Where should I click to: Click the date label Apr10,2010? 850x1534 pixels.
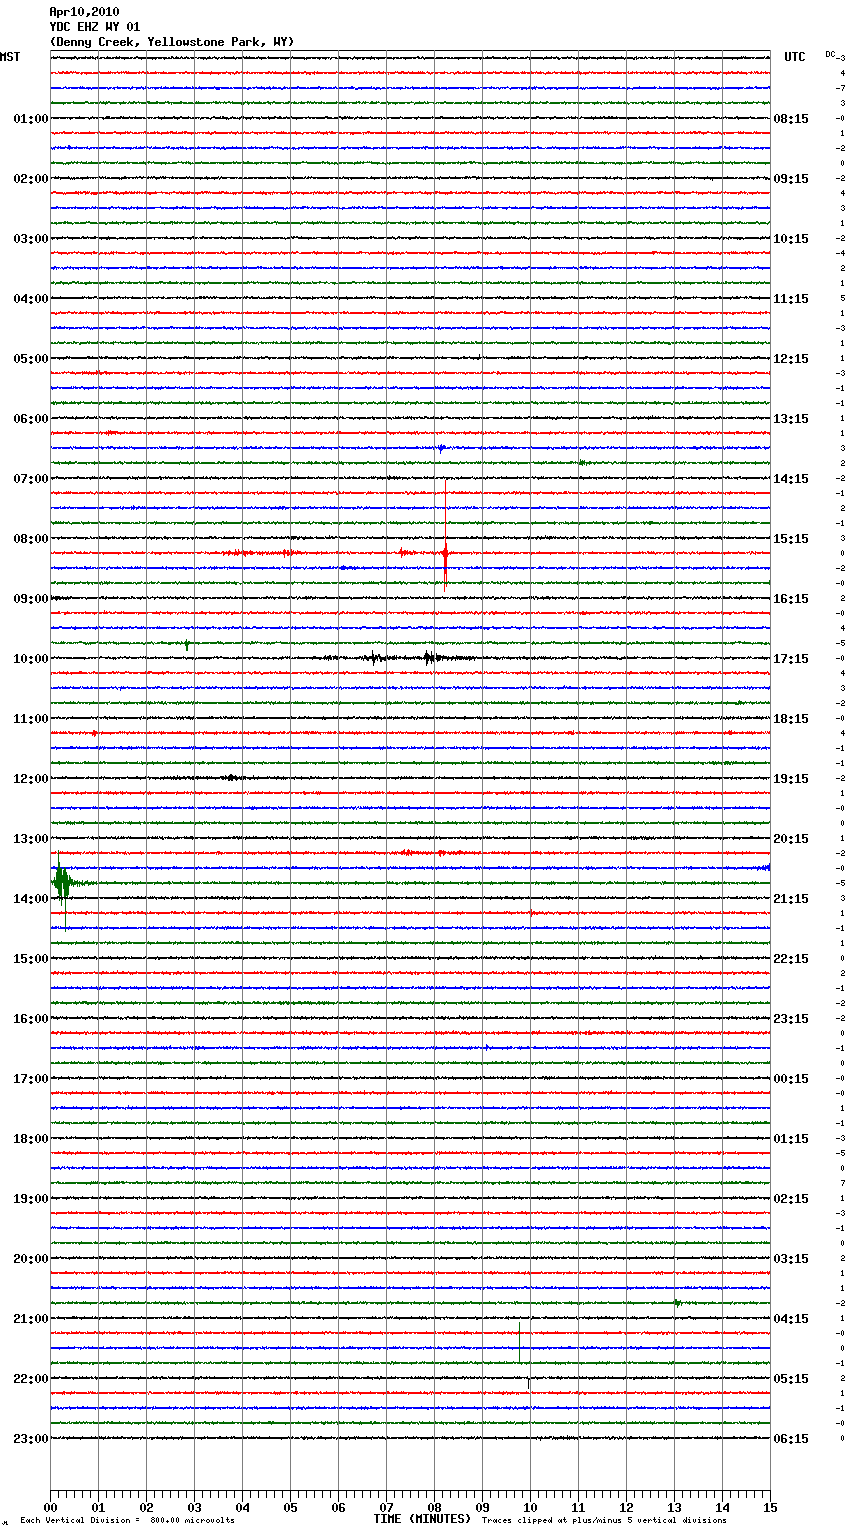pos(84,12)
